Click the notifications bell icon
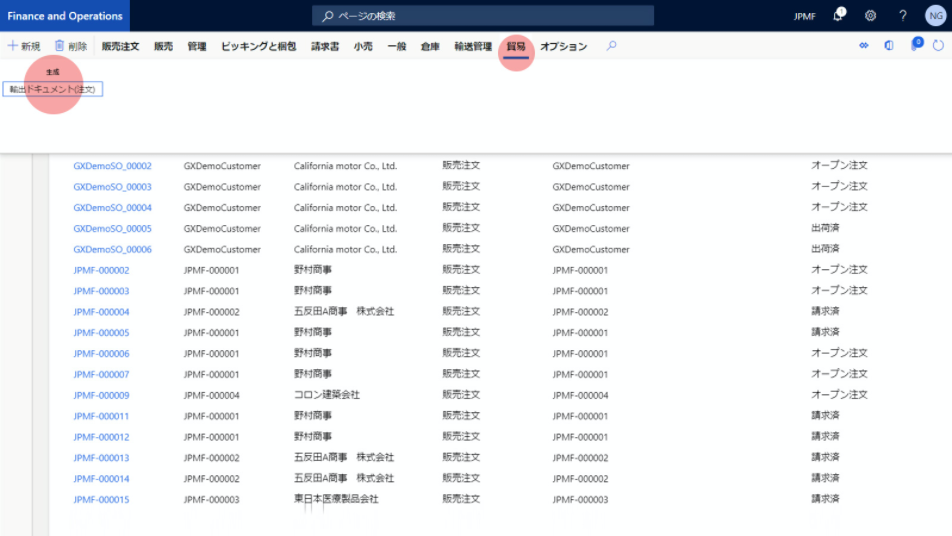The image size is (952, 536). [838, 15]
